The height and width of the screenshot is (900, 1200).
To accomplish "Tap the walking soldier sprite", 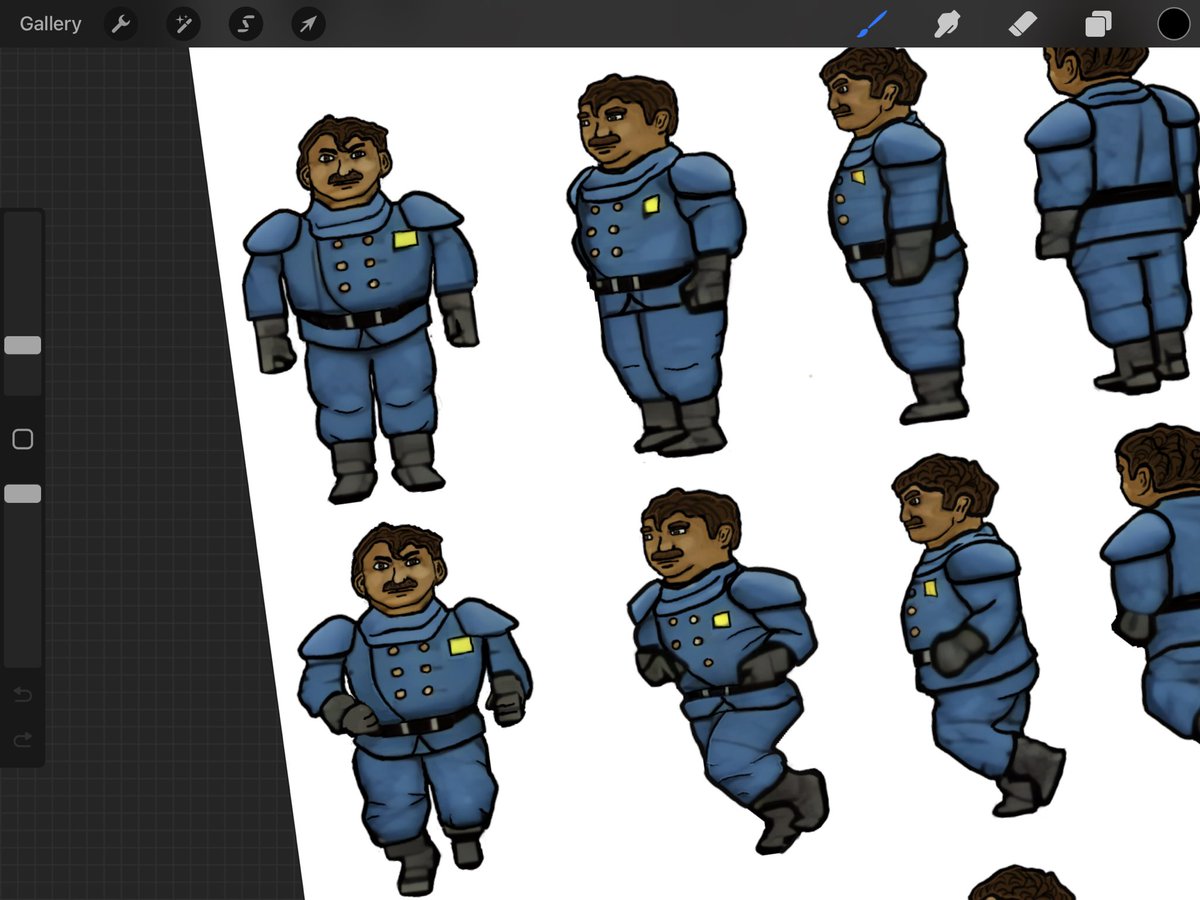I will click(400, 680).
